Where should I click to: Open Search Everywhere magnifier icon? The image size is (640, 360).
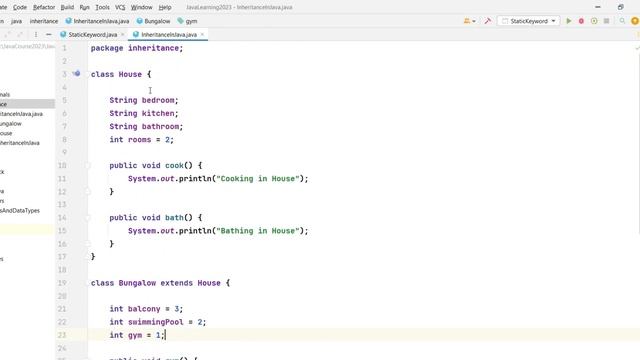coord(622,21)
